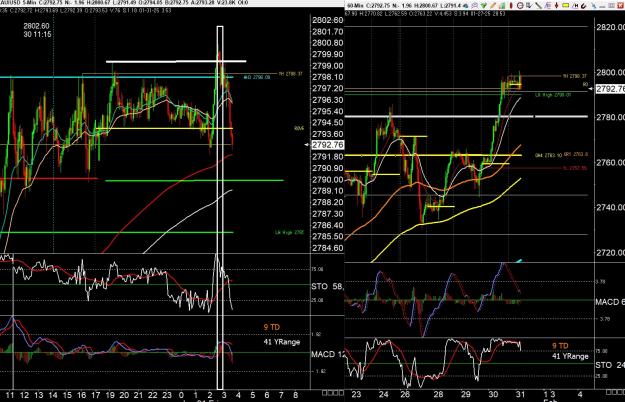Click the green bar chart icon in toolbar
This screenshot has height=402, width=625.
[502, 6]
